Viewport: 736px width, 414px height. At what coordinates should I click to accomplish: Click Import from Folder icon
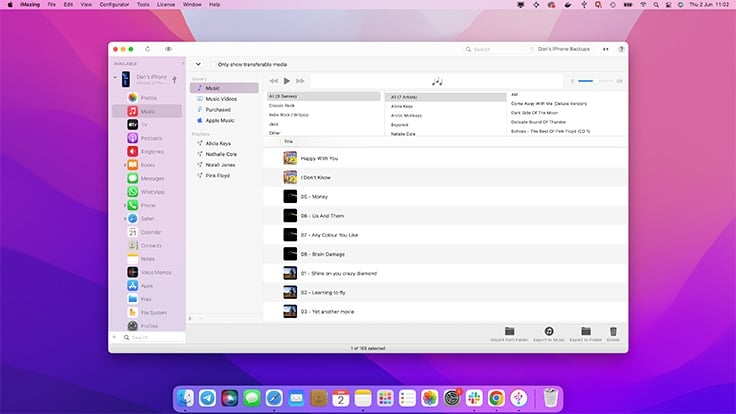pyautogui.click(x=509, y=331)
